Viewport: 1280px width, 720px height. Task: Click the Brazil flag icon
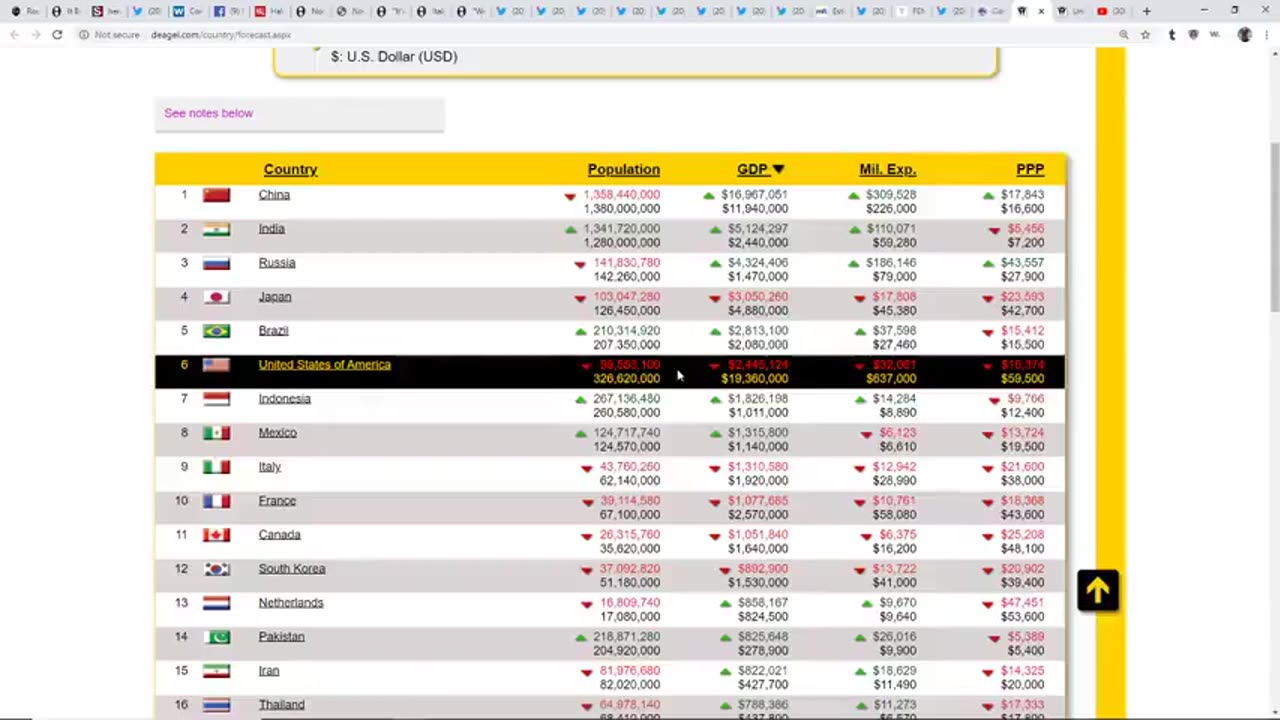[x=216, y=331]
